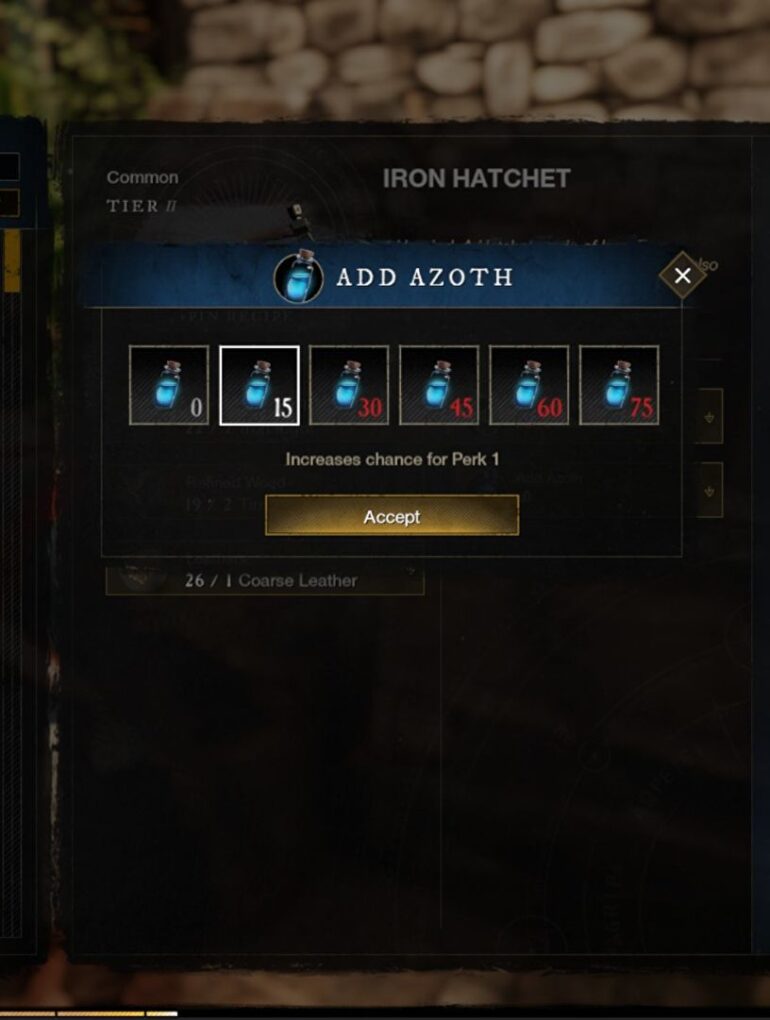Select the Coarse Leather ingredient row
The width and height of the screenshot is (770, 1020).
[x=265, y=578]
